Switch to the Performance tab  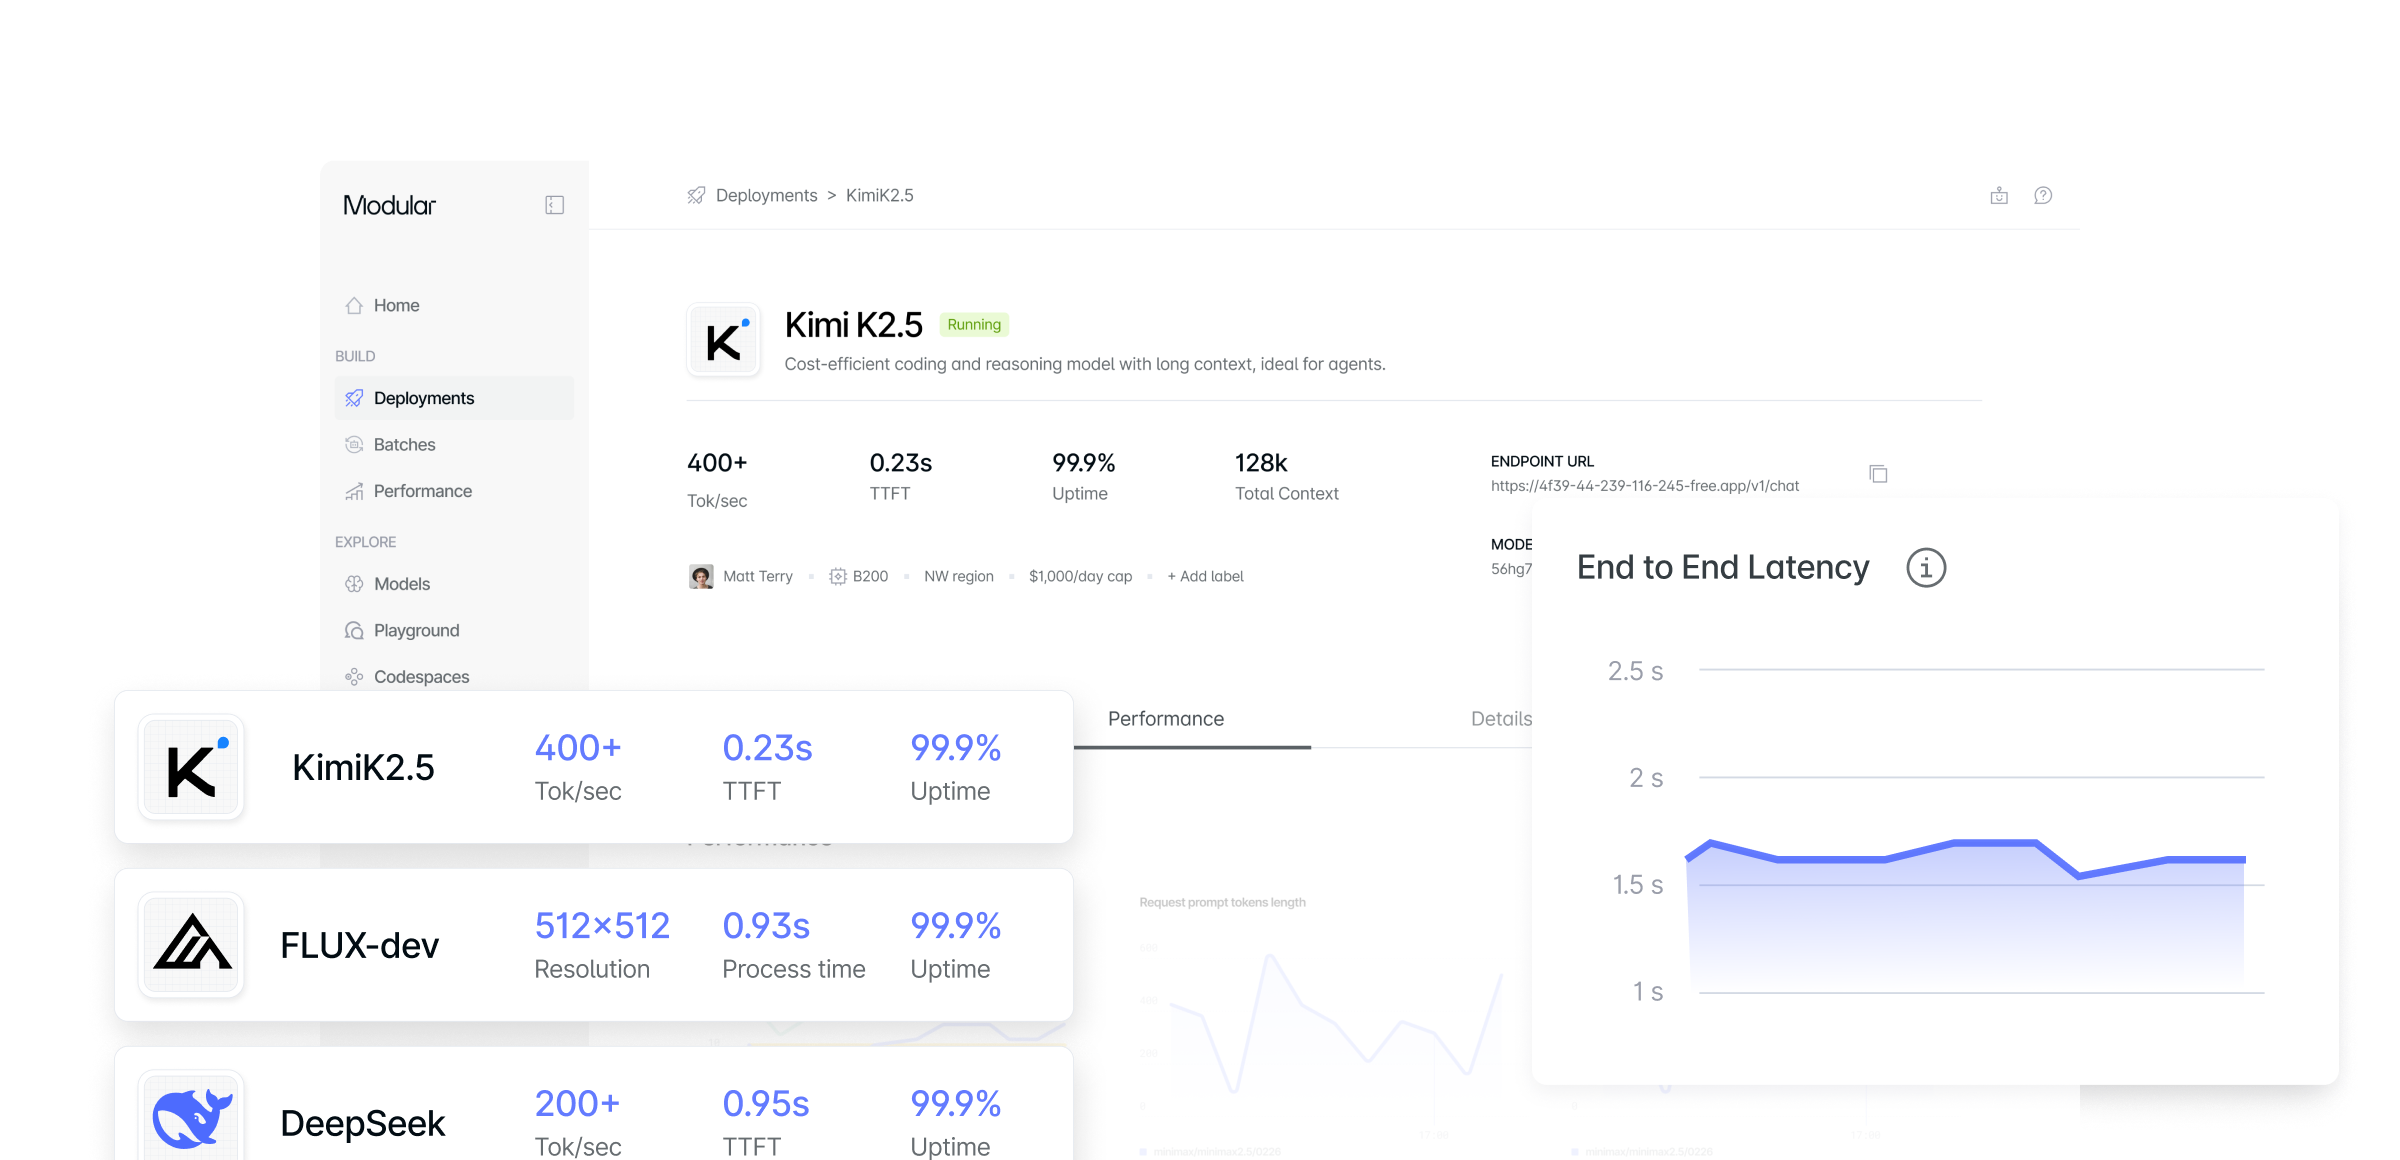tap(1165, 719)
